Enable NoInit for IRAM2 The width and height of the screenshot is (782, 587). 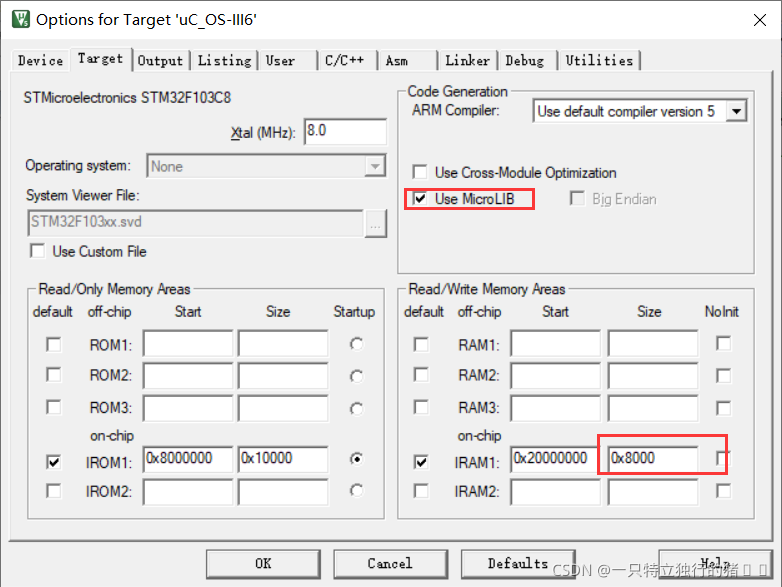723,491
